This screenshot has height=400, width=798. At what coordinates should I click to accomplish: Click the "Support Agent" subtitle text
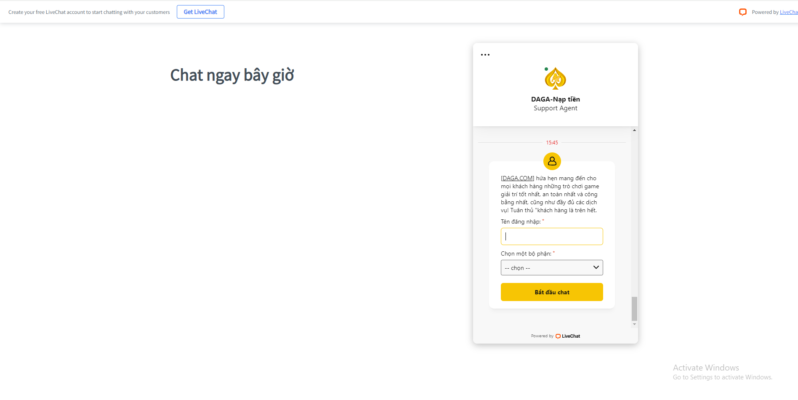click(x=555, y=108)
